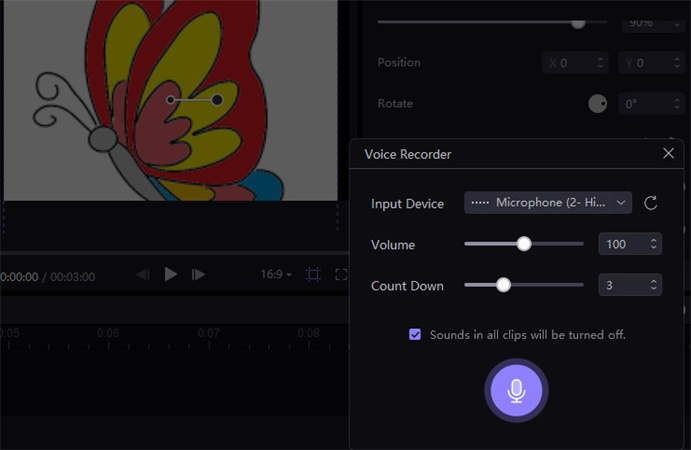
Task: Uncheck 'Sounds in all clips will be turned off'
Action: tap(415, 334)
